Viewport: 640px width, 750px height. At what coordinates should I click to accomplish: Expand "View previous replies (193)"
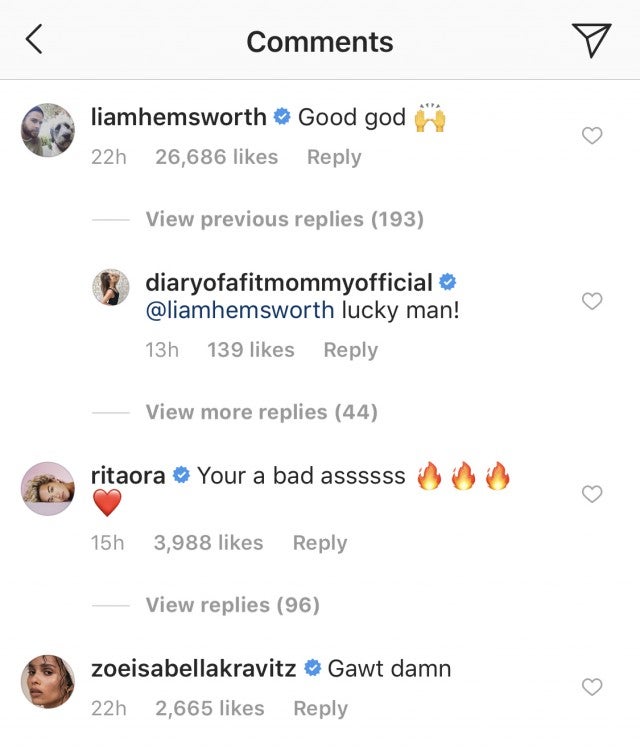tap(284, 219)
